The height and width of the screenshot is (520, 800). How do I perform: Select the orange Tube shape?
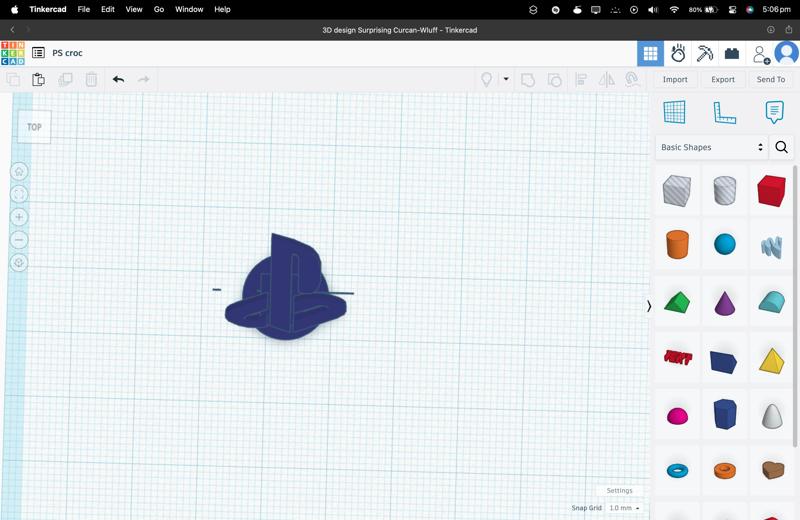[x=724, y=470]
